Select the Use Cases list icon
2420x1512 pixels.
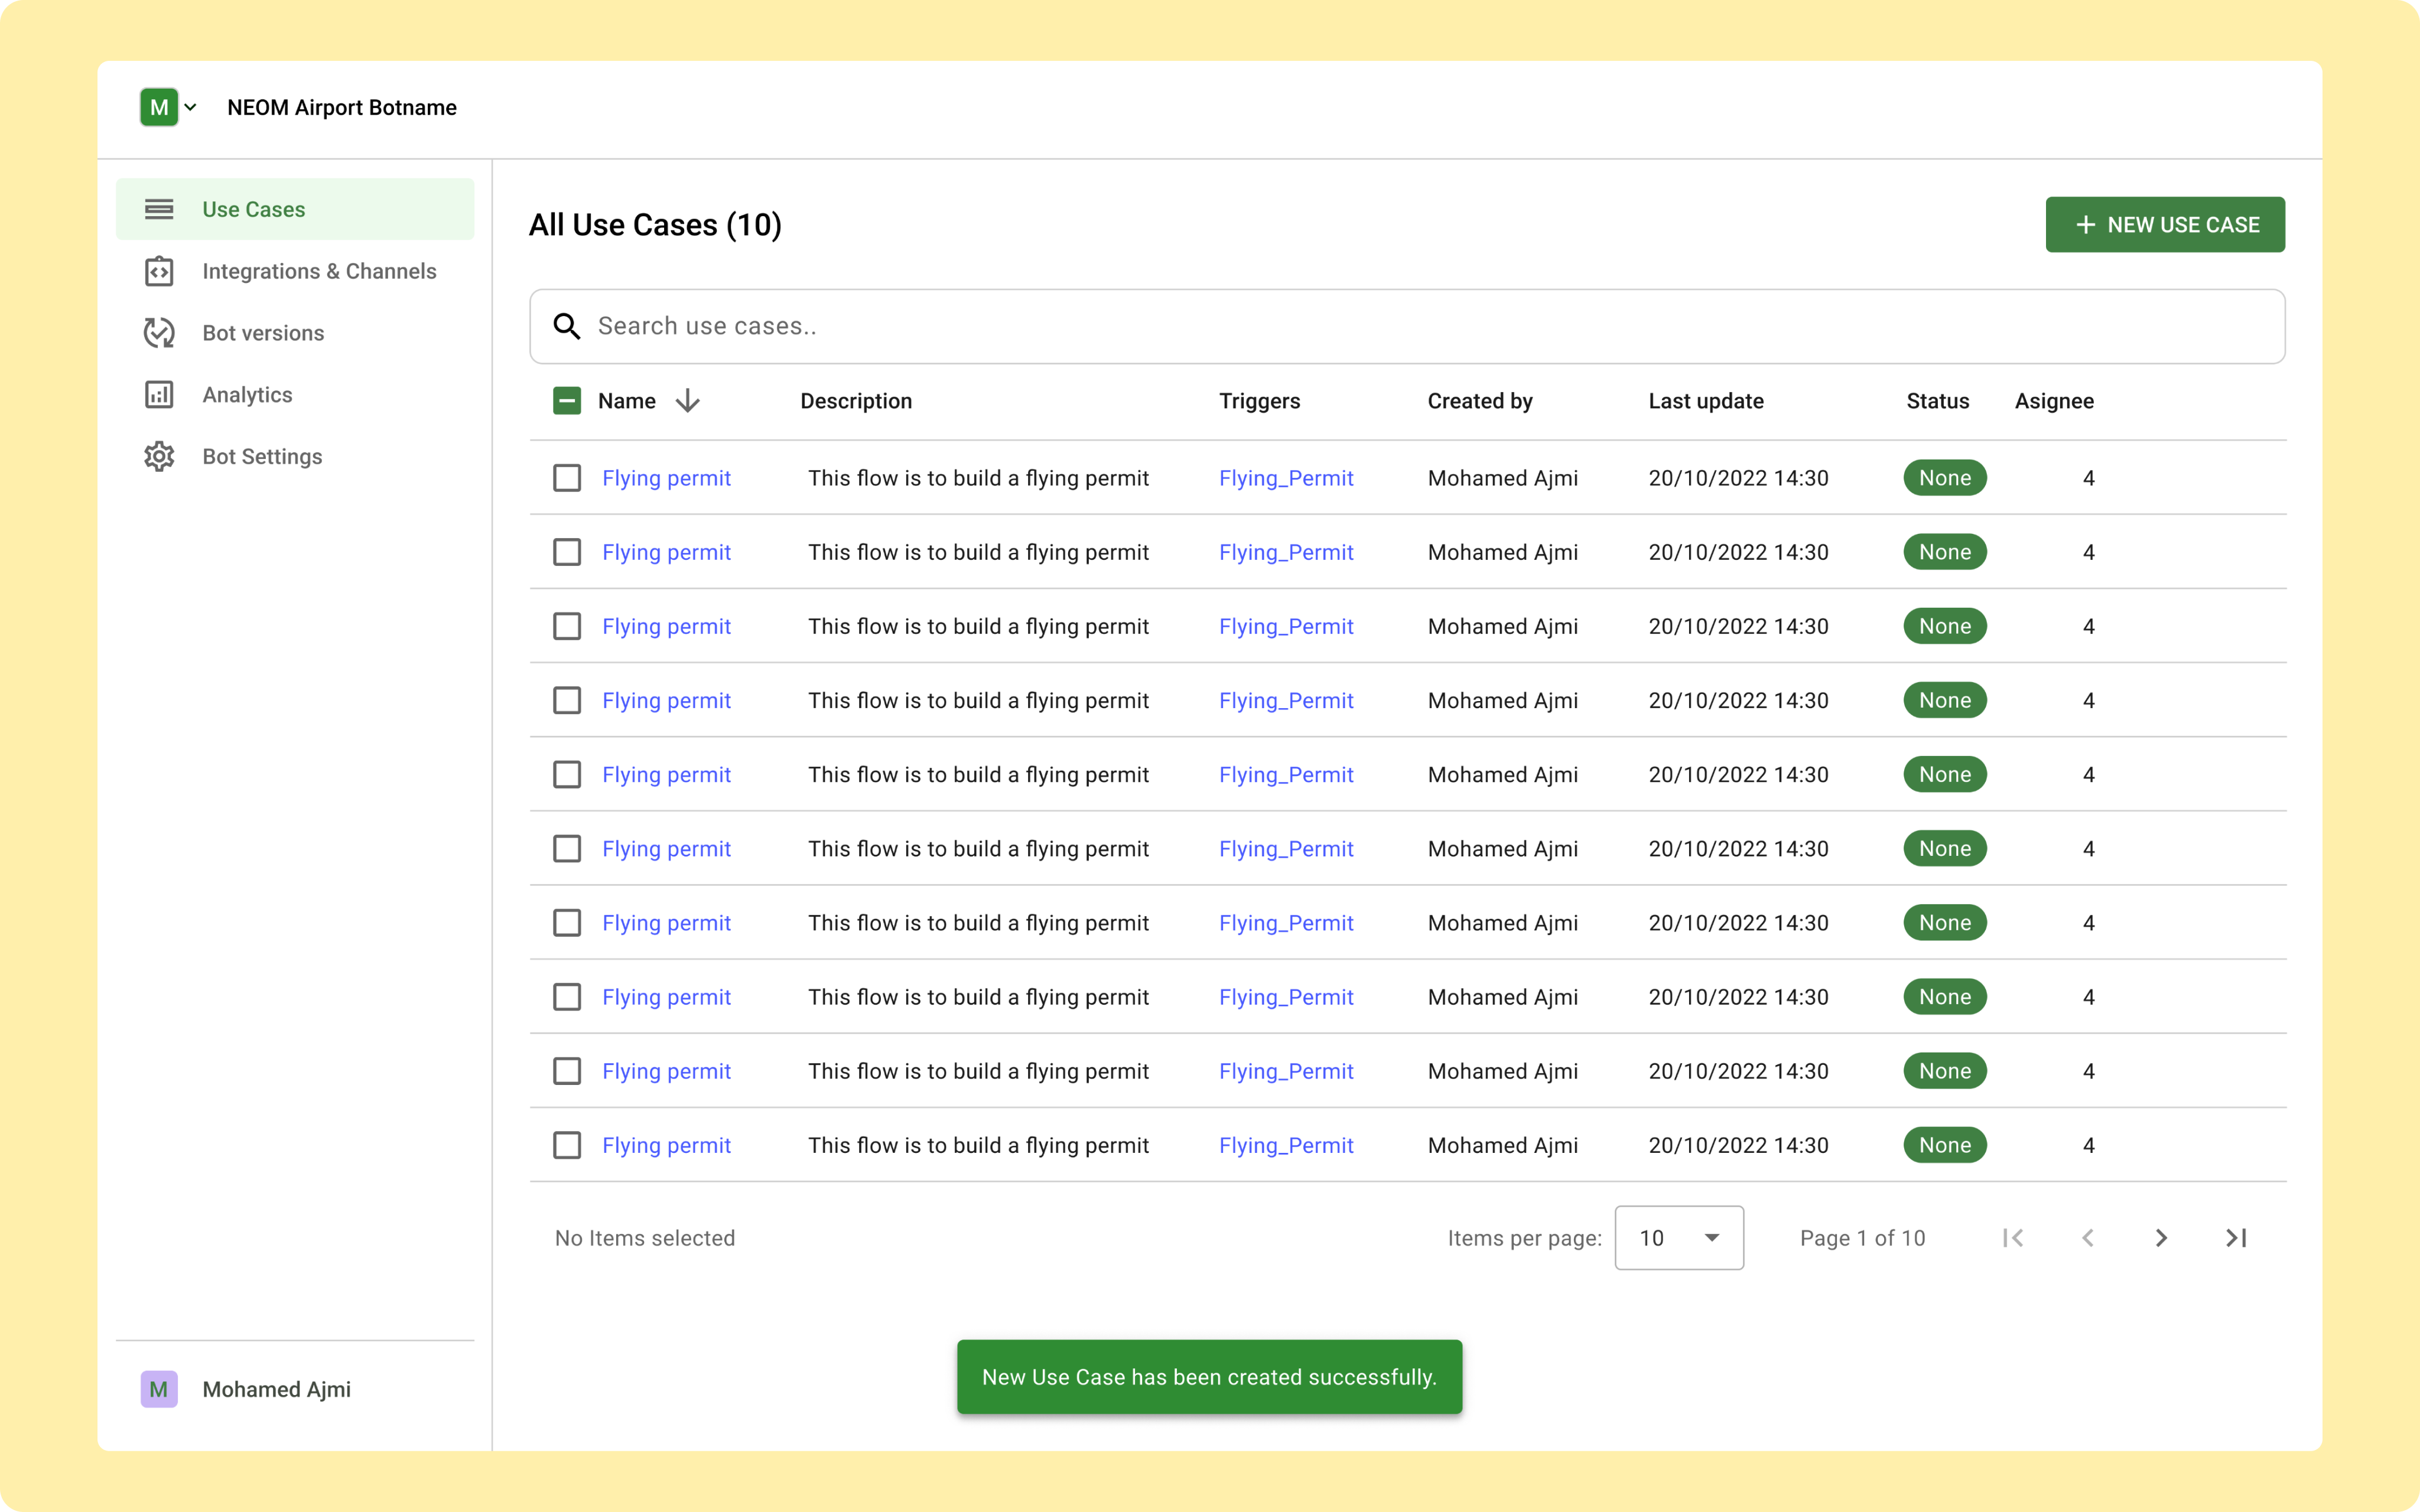coord(160,208)
